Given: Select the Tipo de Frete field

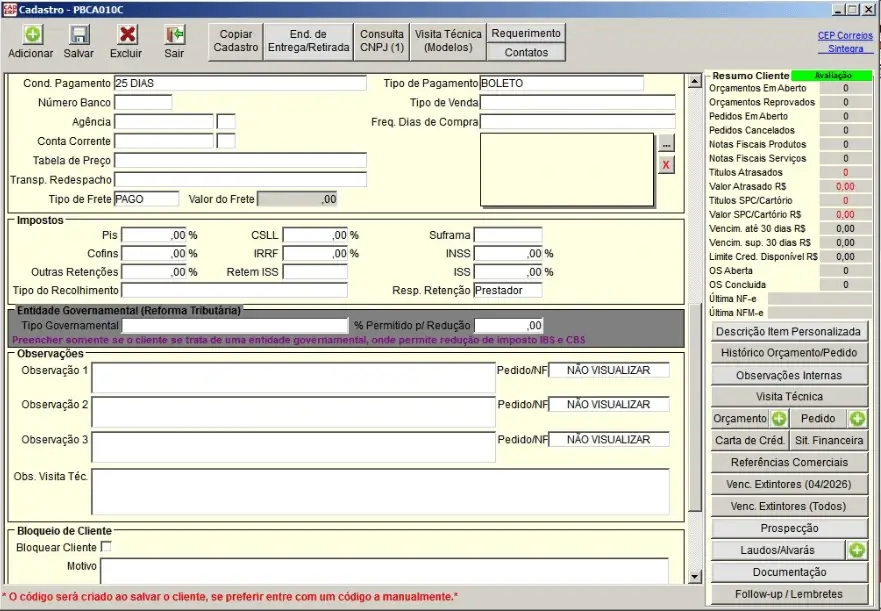Looking at the screenshot, I should coord(146,199).
